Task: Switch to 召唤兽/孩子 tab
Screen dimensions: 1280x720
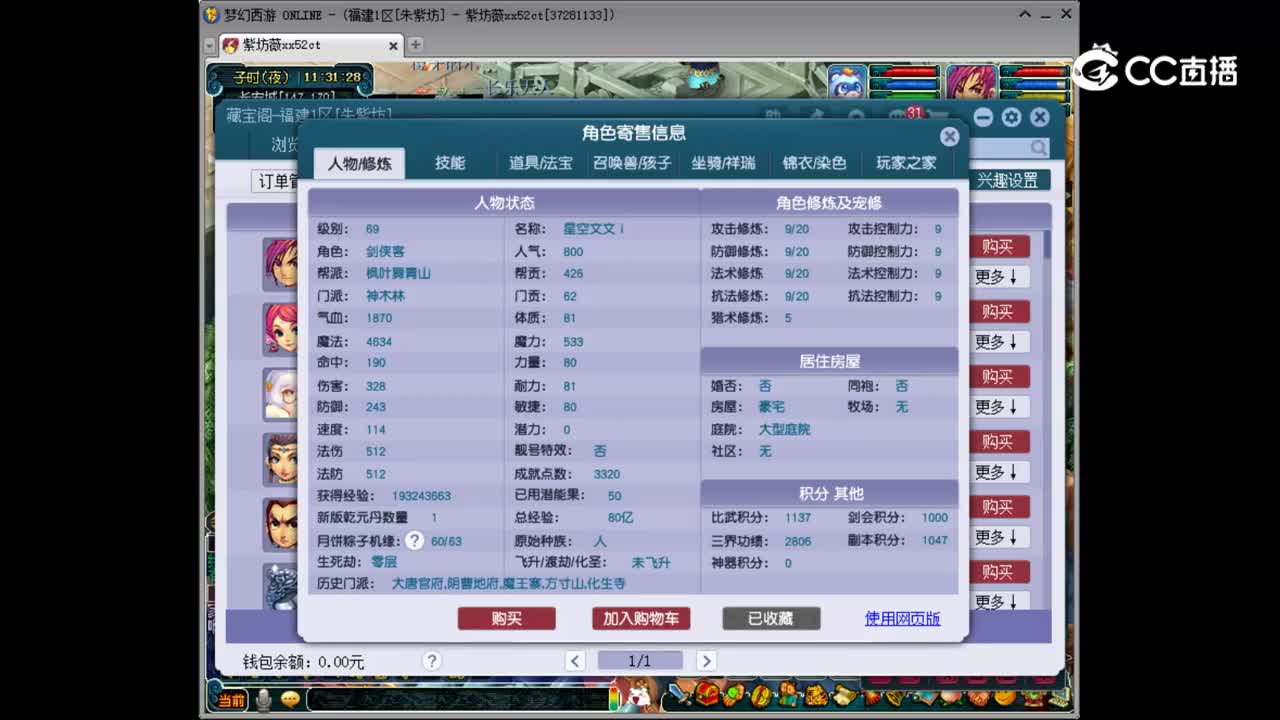Action: [x=632, y=163]
